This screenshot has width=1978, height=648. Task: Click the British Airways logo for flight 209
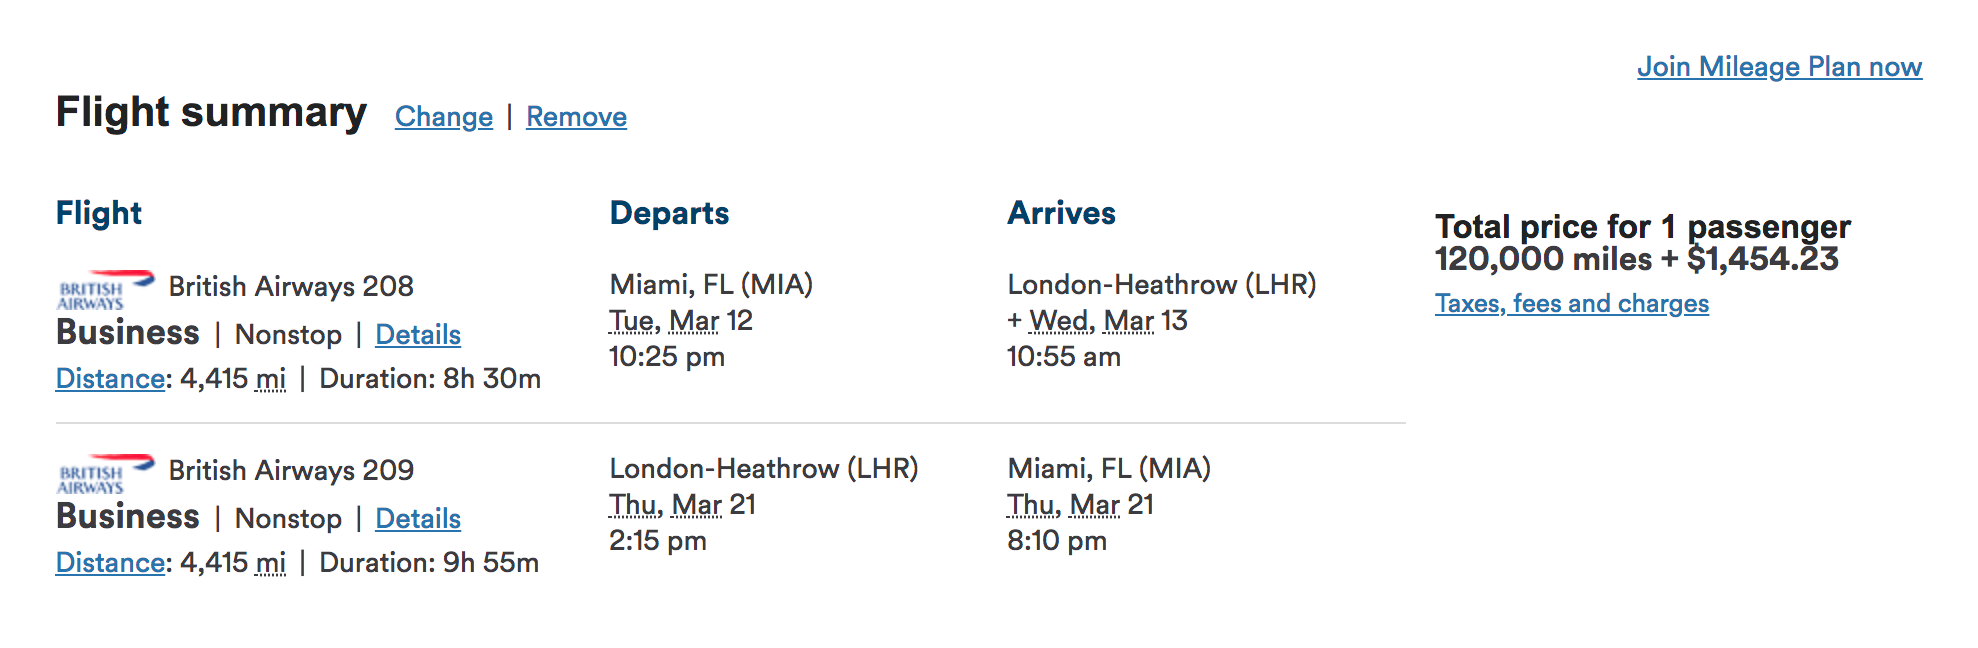(x=104, y=473)
